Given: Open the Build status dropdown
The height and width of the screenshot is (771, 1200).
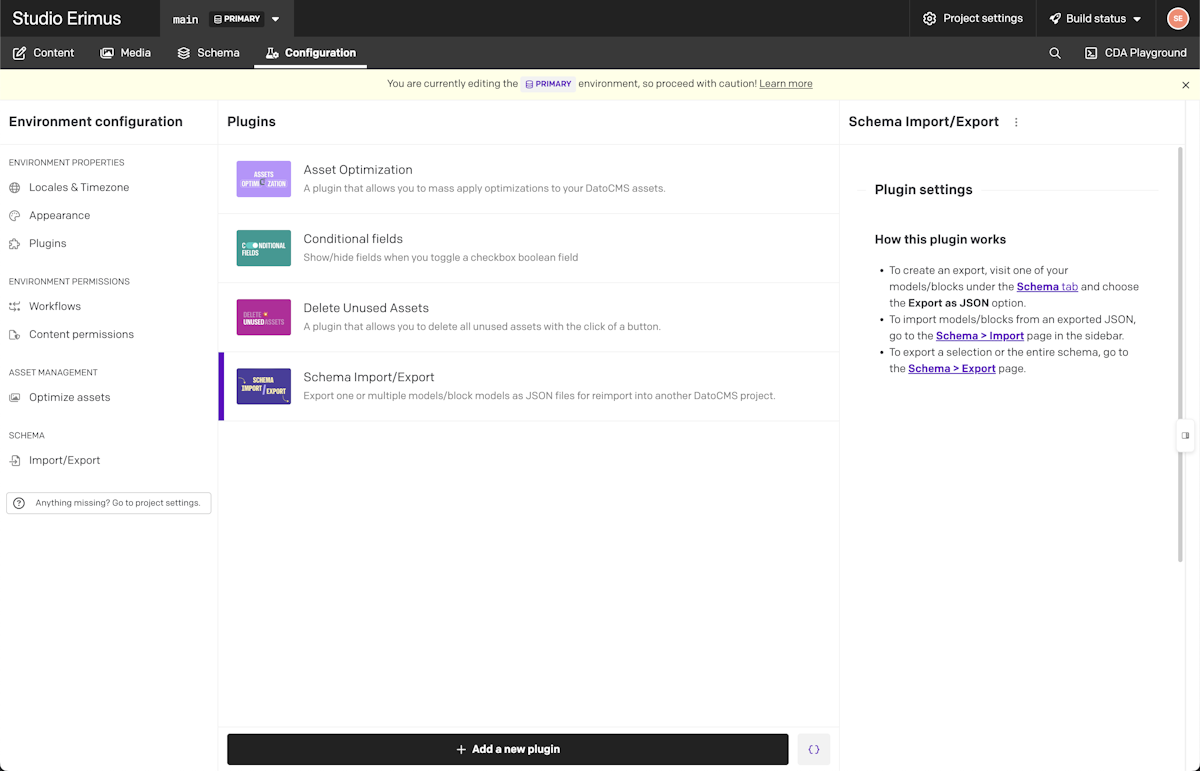Looking at the screenshot, I should (x=1095, y=19).
